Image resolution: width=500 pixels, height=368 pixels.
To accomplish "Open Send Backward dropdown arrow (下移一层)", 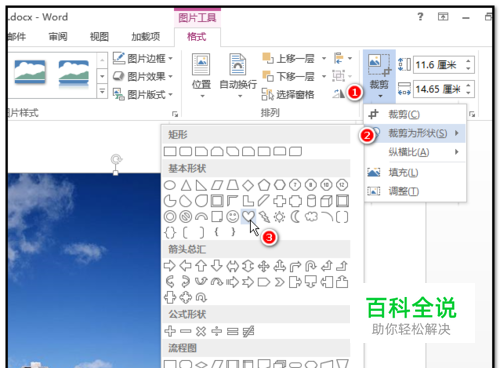I will pyautogui.click(x=324, y=76).
